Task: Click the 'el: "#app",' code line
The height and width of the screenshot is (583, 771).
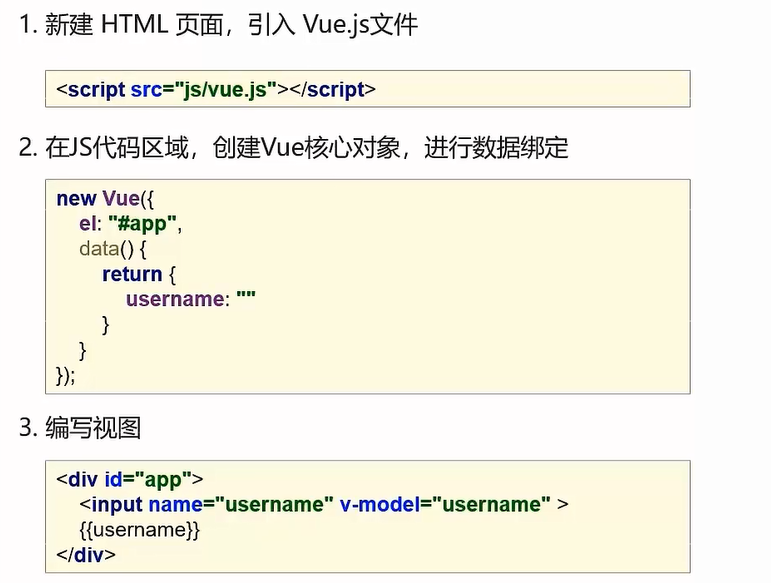Action: [130, 224]
